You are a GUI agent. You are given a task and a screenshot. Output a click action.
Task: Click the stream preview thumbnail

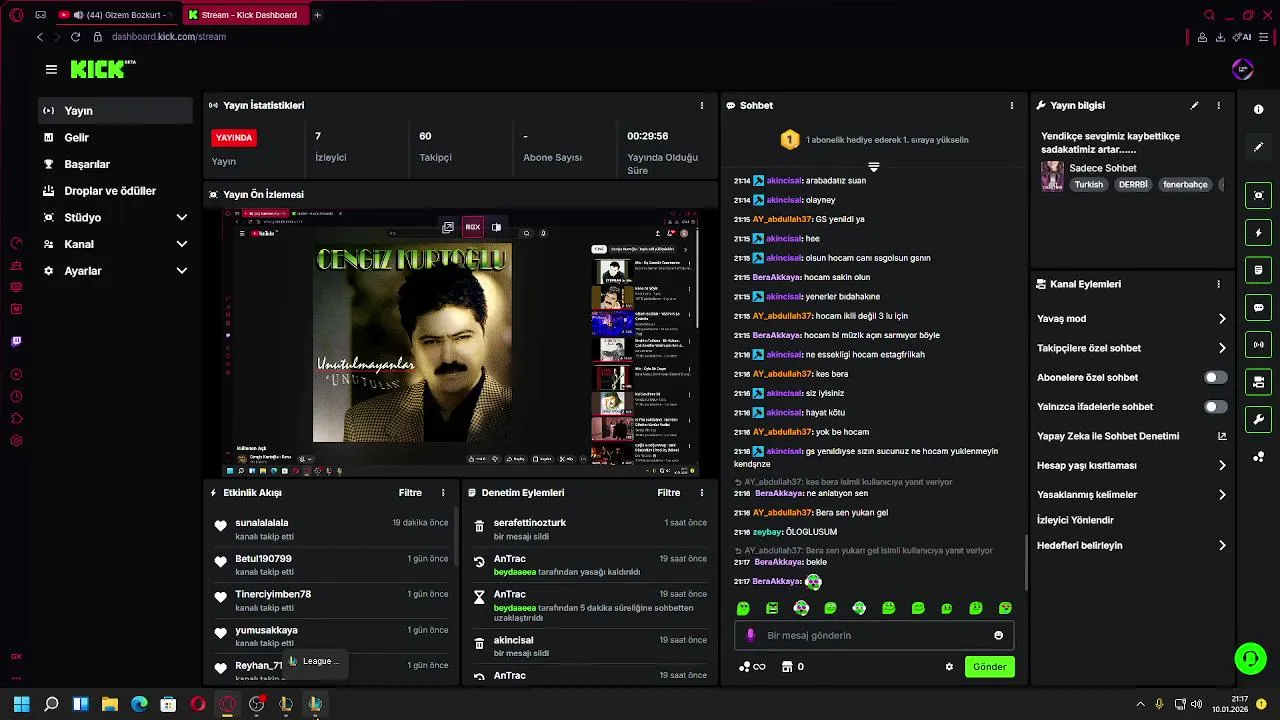(462, 343)
